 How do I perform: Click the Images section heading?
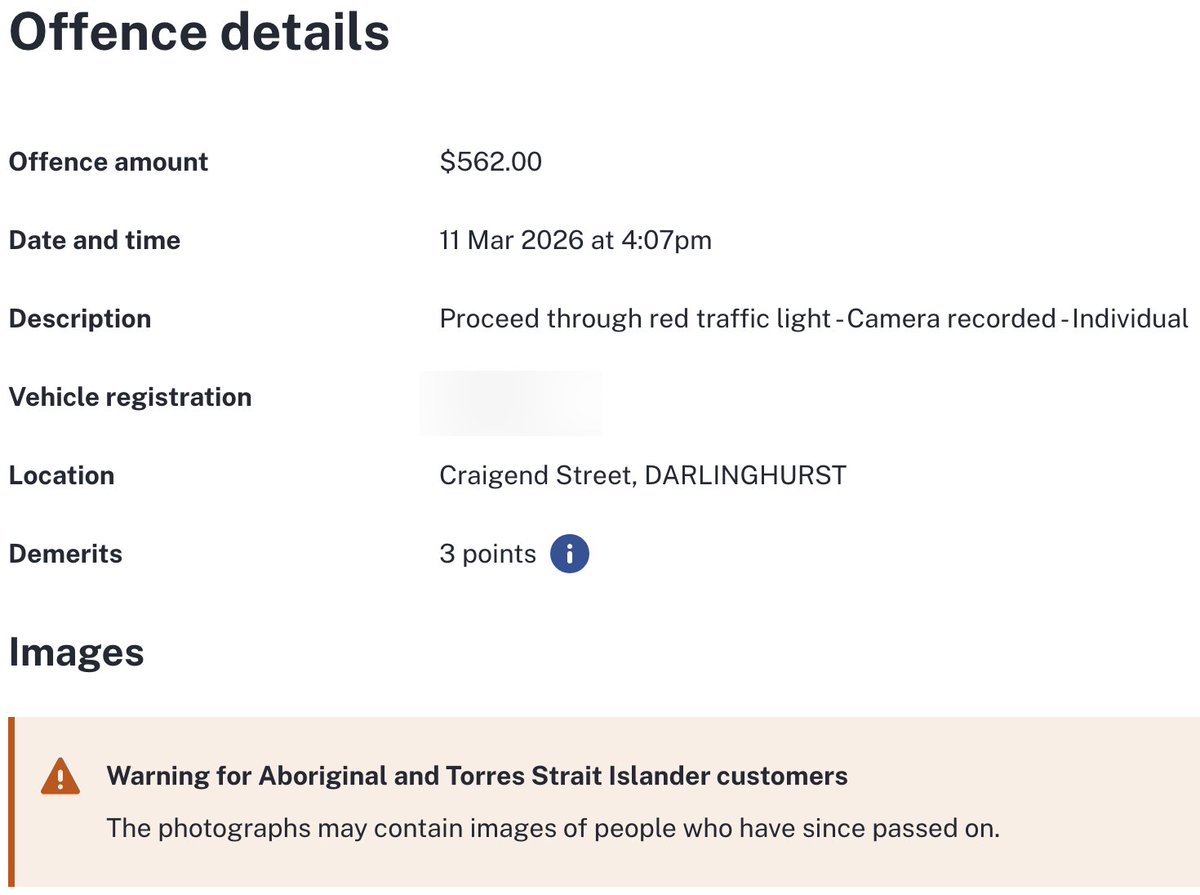coord(76,653)
